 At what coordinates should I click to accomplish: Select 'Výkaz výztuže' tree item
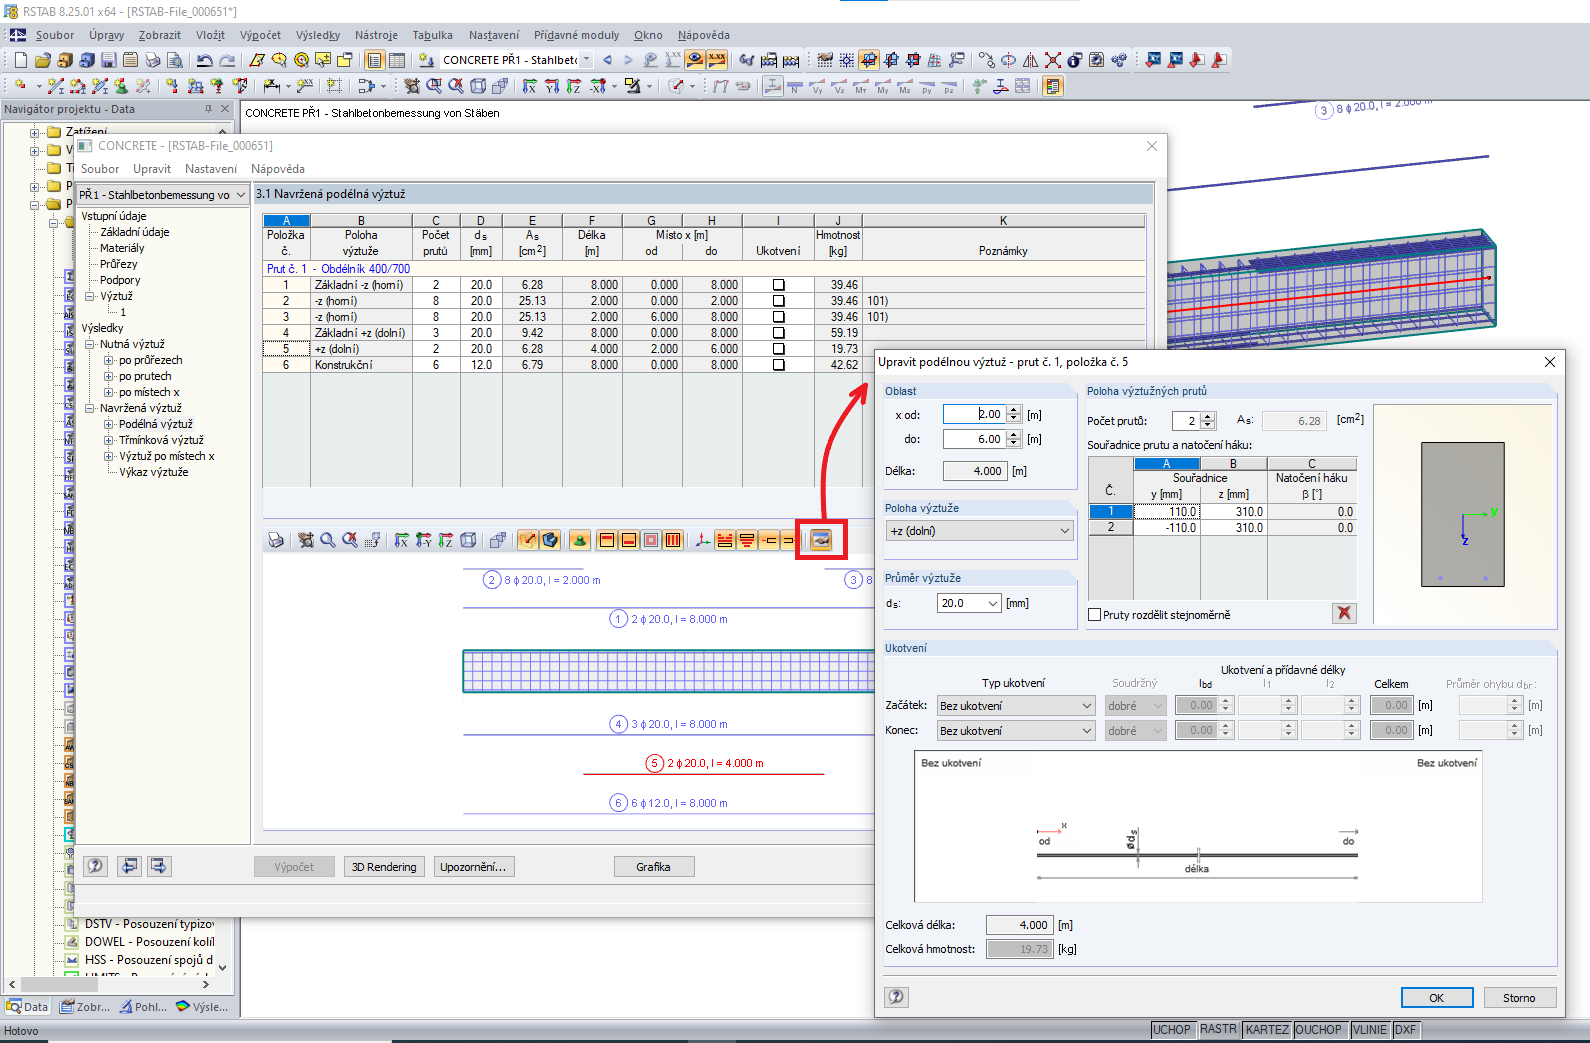coord(153,472)
